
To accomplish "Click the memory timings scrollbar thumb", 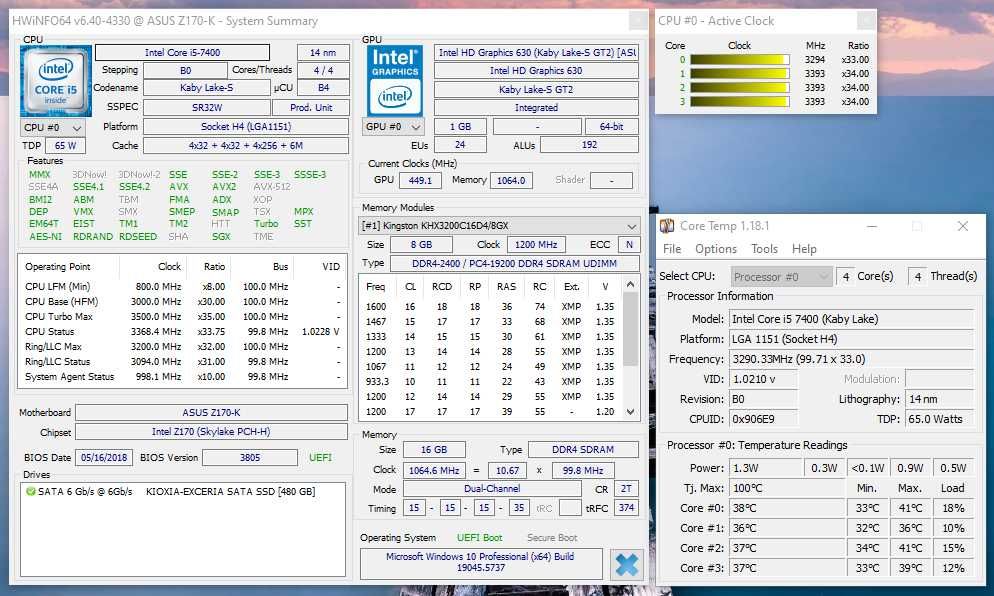I will click(x=630, y=328).
